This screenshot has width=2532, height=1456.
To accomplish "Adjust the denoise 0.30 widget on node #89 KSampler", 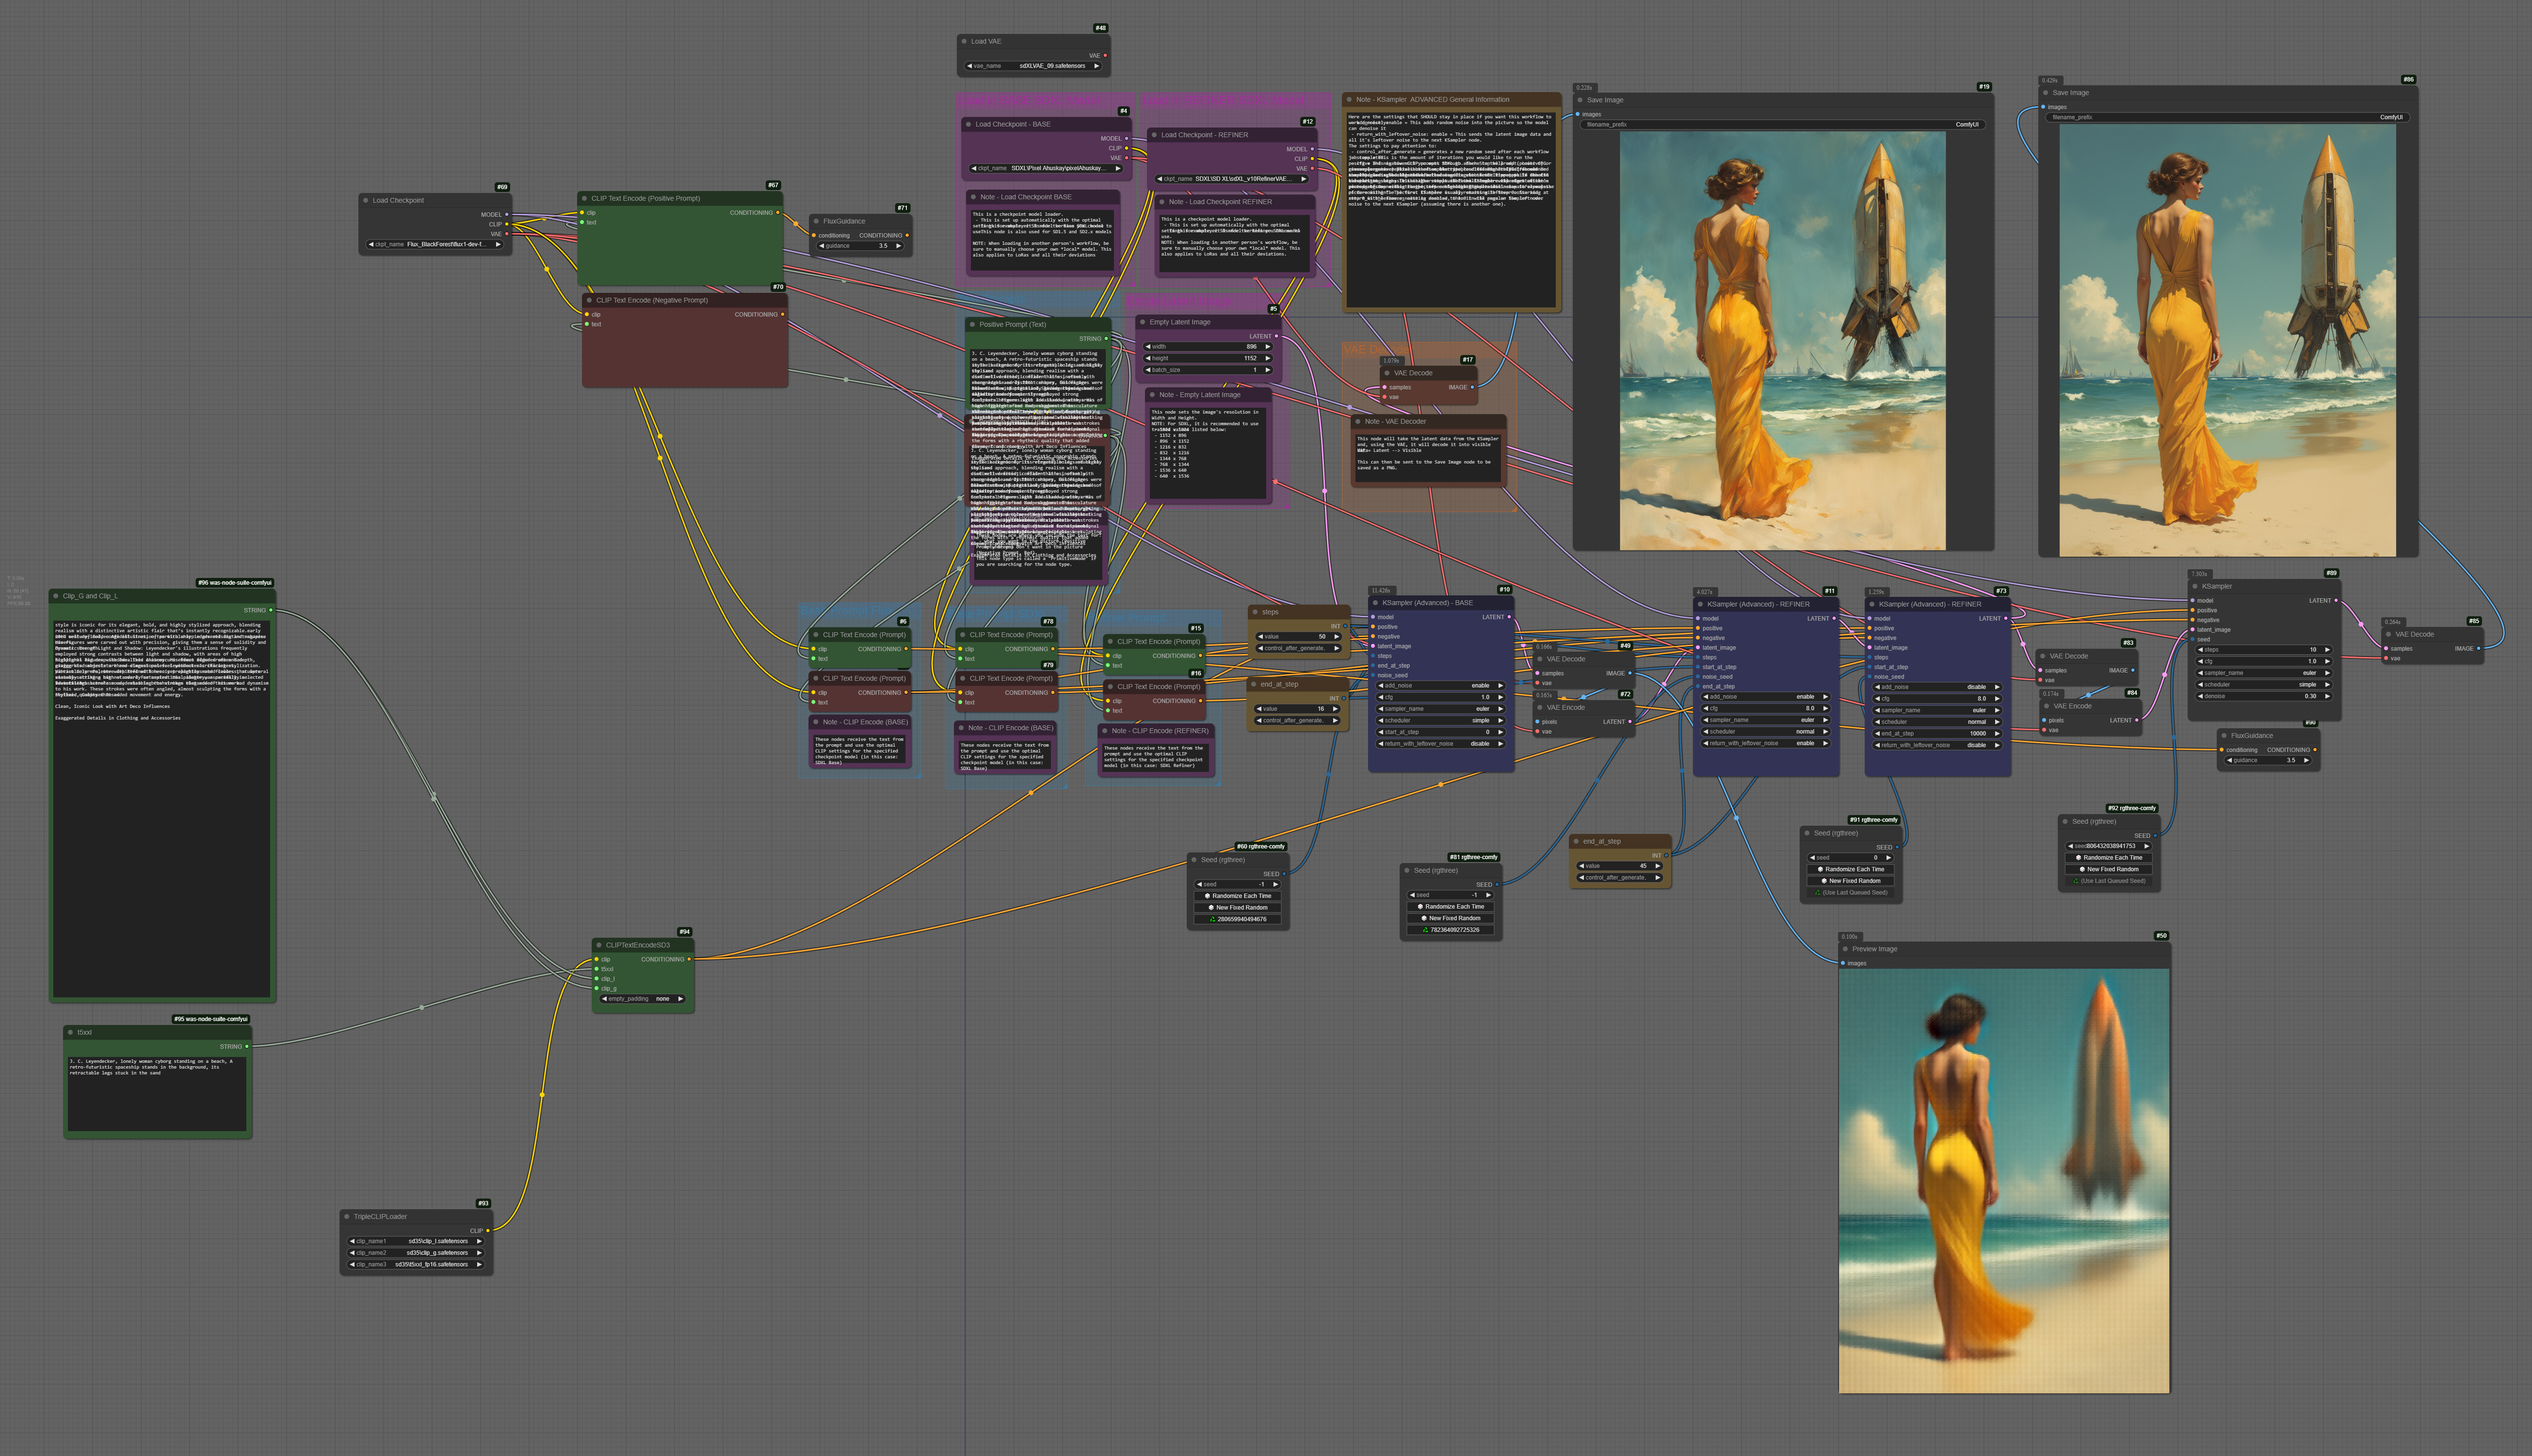I will [x=2264, y=696].
